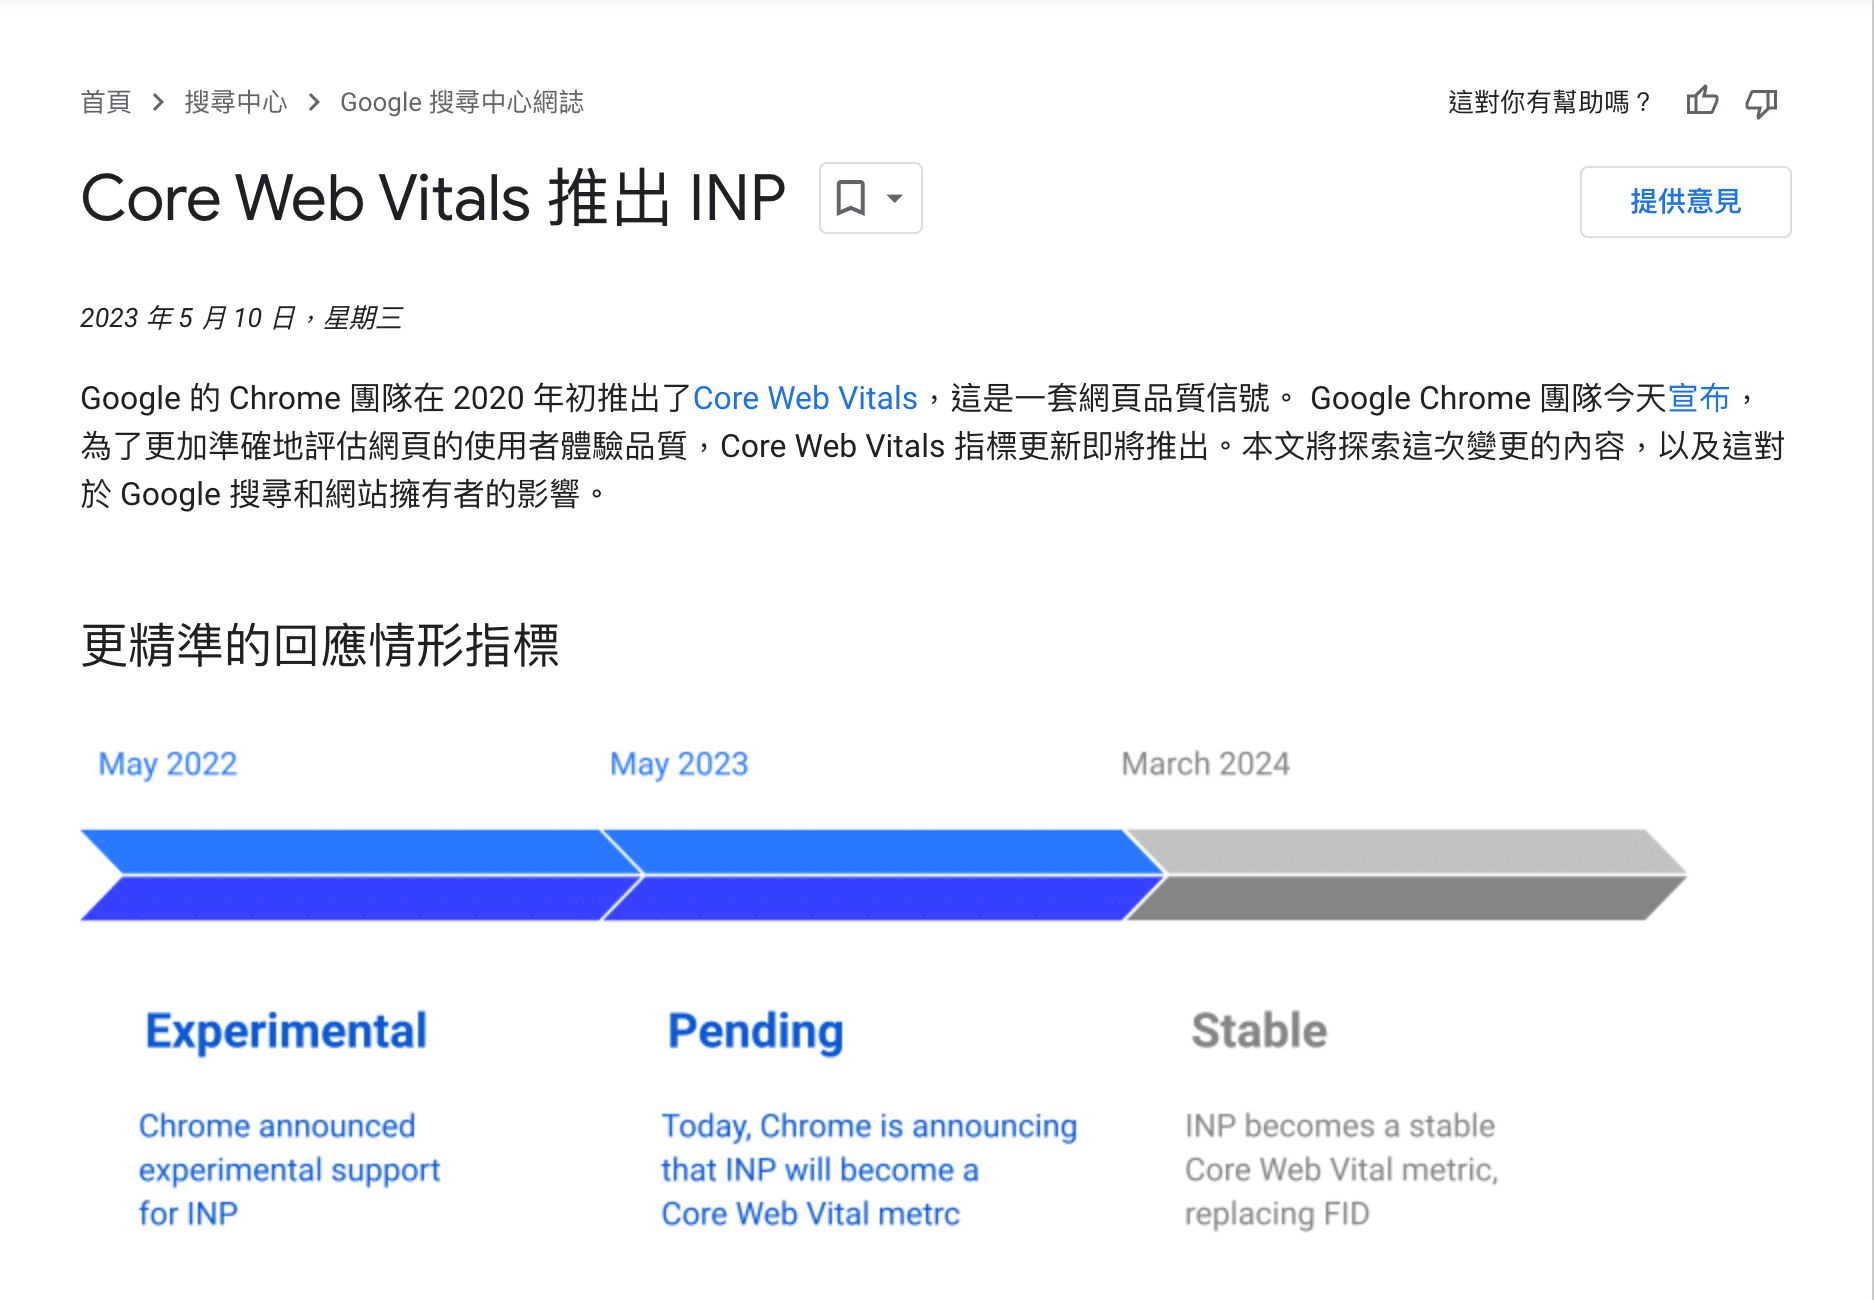Image resolution: width=1874 pixels, height=1300 pixels.
Task: Click the gray Stable arrow segment
Action: click(1400, 875)
